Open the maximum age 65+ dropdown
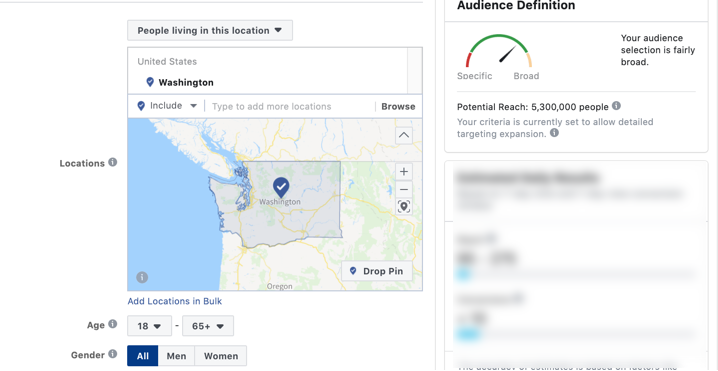 [x=208, y=326]
